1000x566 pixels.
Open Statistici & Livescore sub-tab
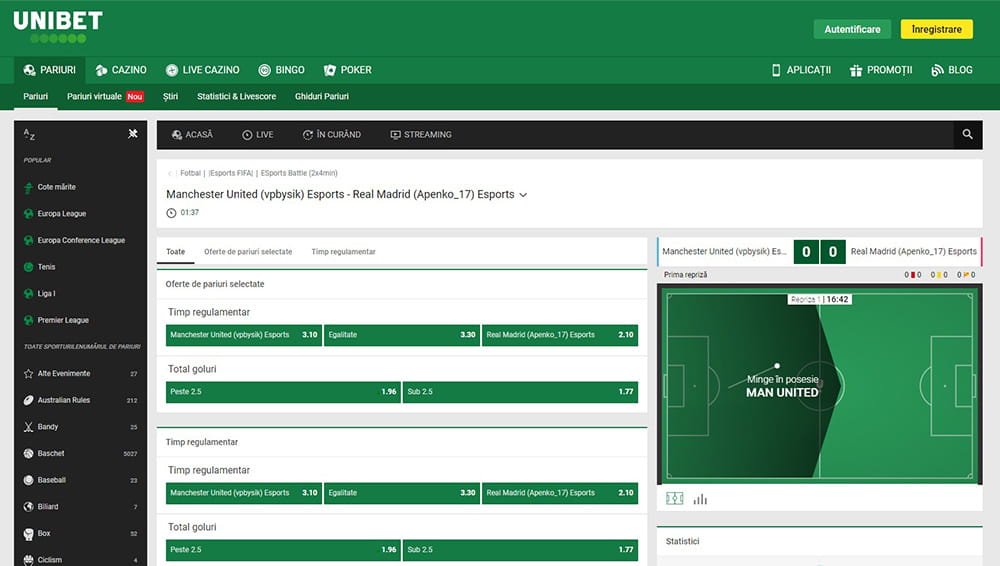click(x=237, y=96)
